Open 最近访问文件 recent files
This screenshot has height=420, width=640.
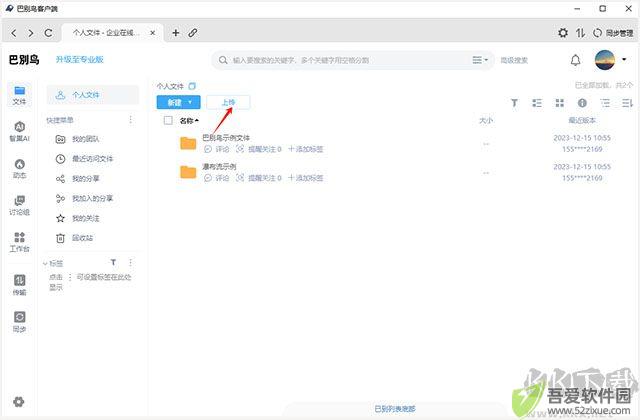point(84,159)
